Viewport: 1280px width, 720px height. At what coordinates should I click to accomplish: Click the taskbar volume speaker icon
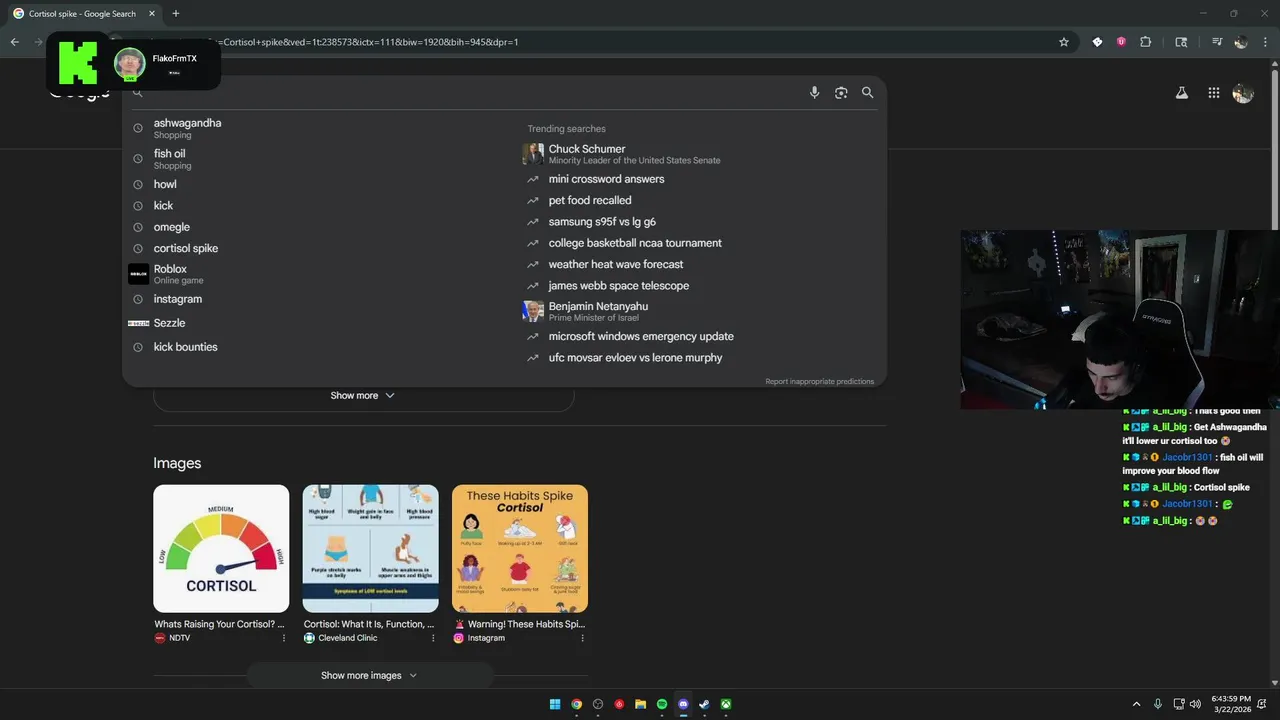click(x=1194, y=704)
